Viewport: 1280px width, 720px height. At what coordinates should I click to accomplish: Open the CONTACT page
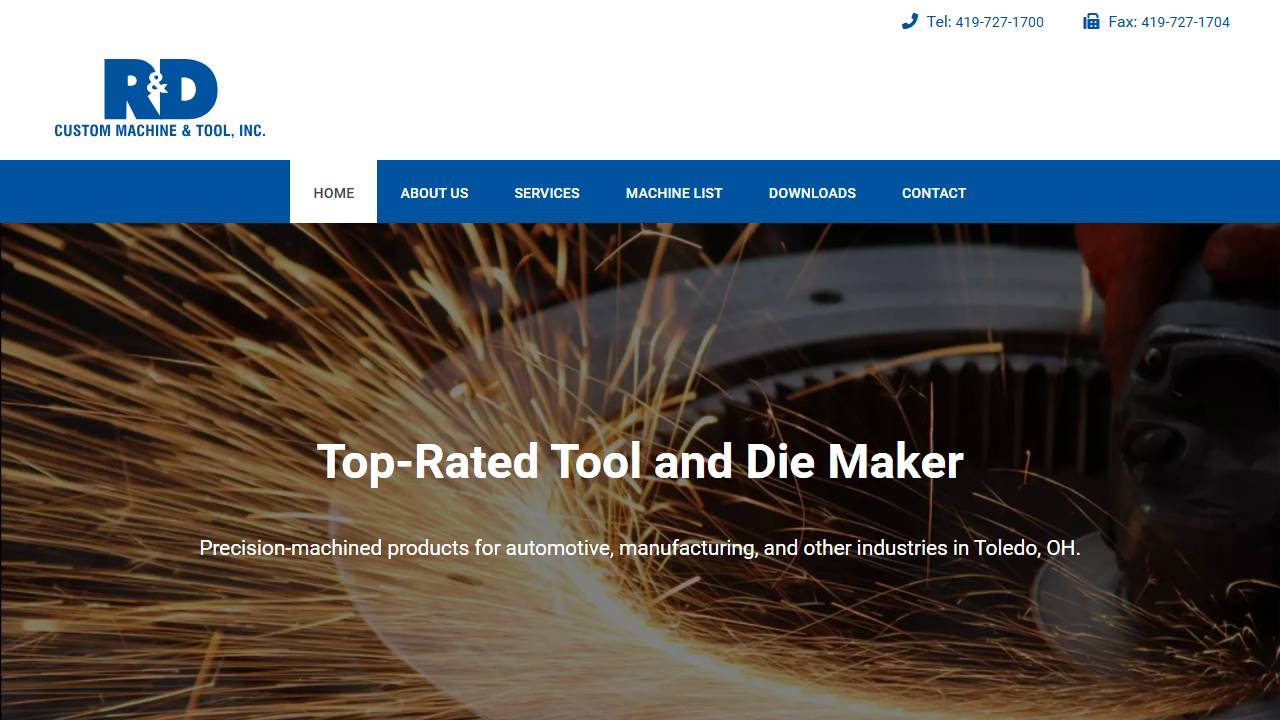(933, 192)
